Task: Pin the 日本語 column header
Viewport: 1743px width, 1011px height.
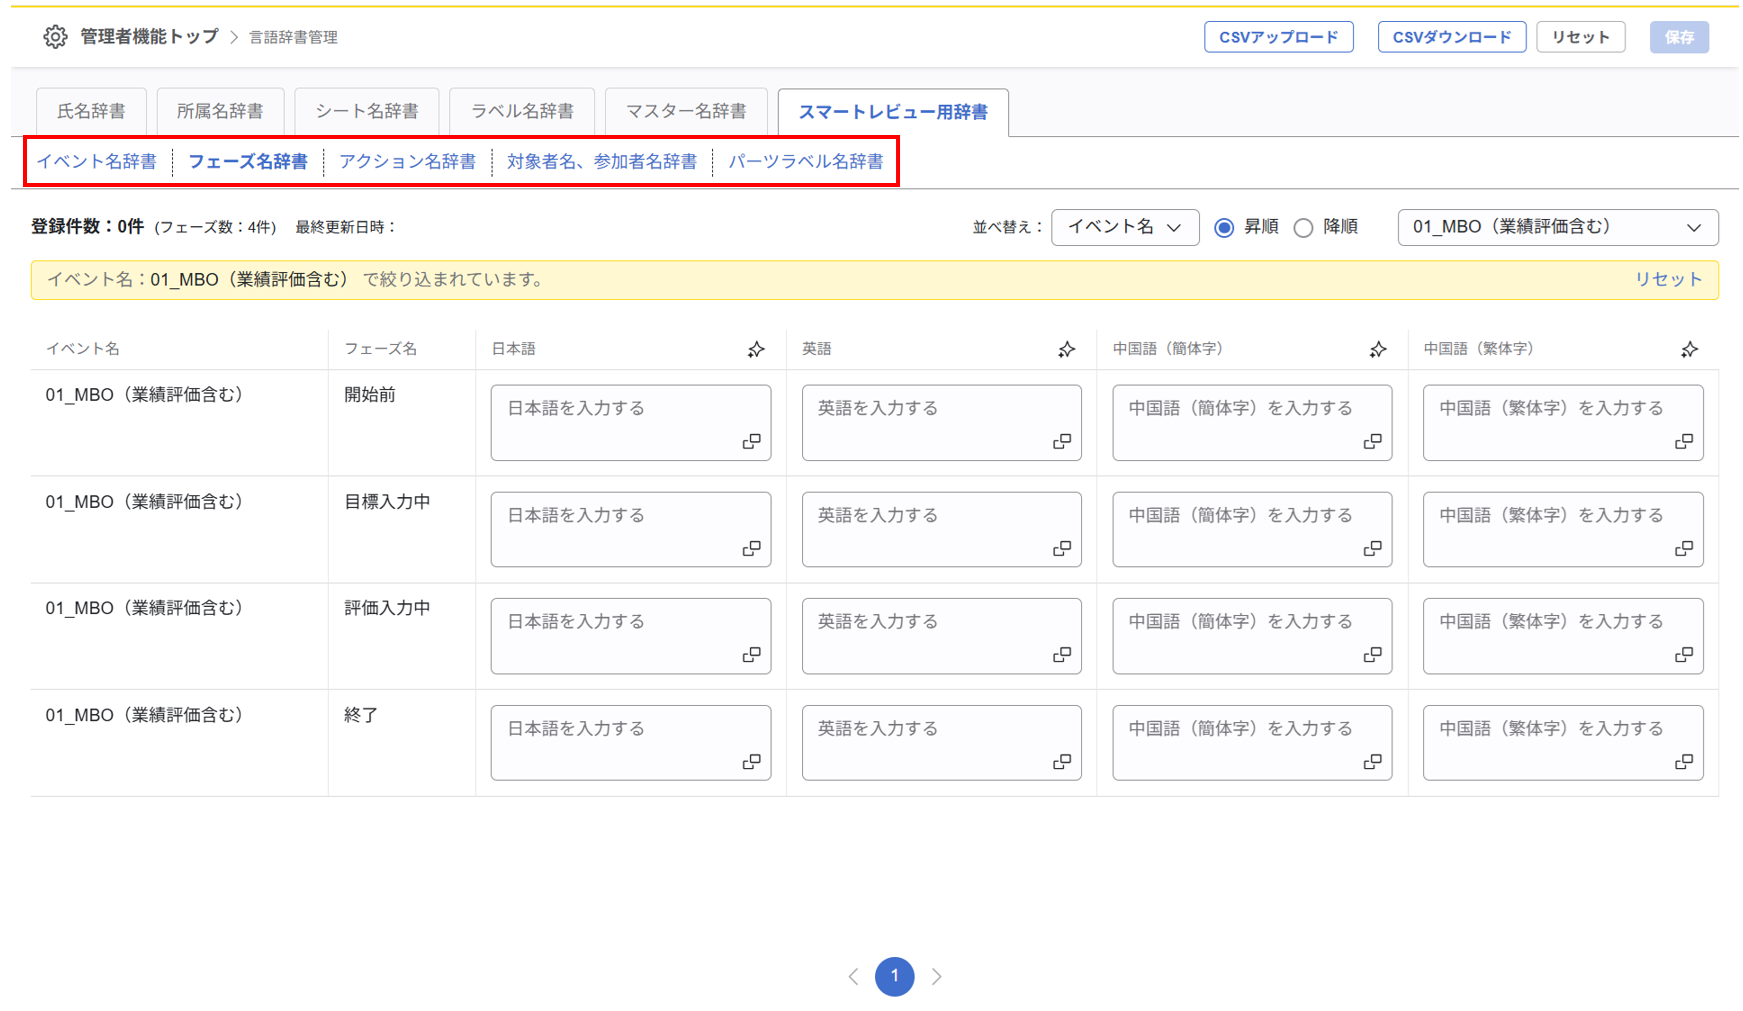Action: pos(757,349)
